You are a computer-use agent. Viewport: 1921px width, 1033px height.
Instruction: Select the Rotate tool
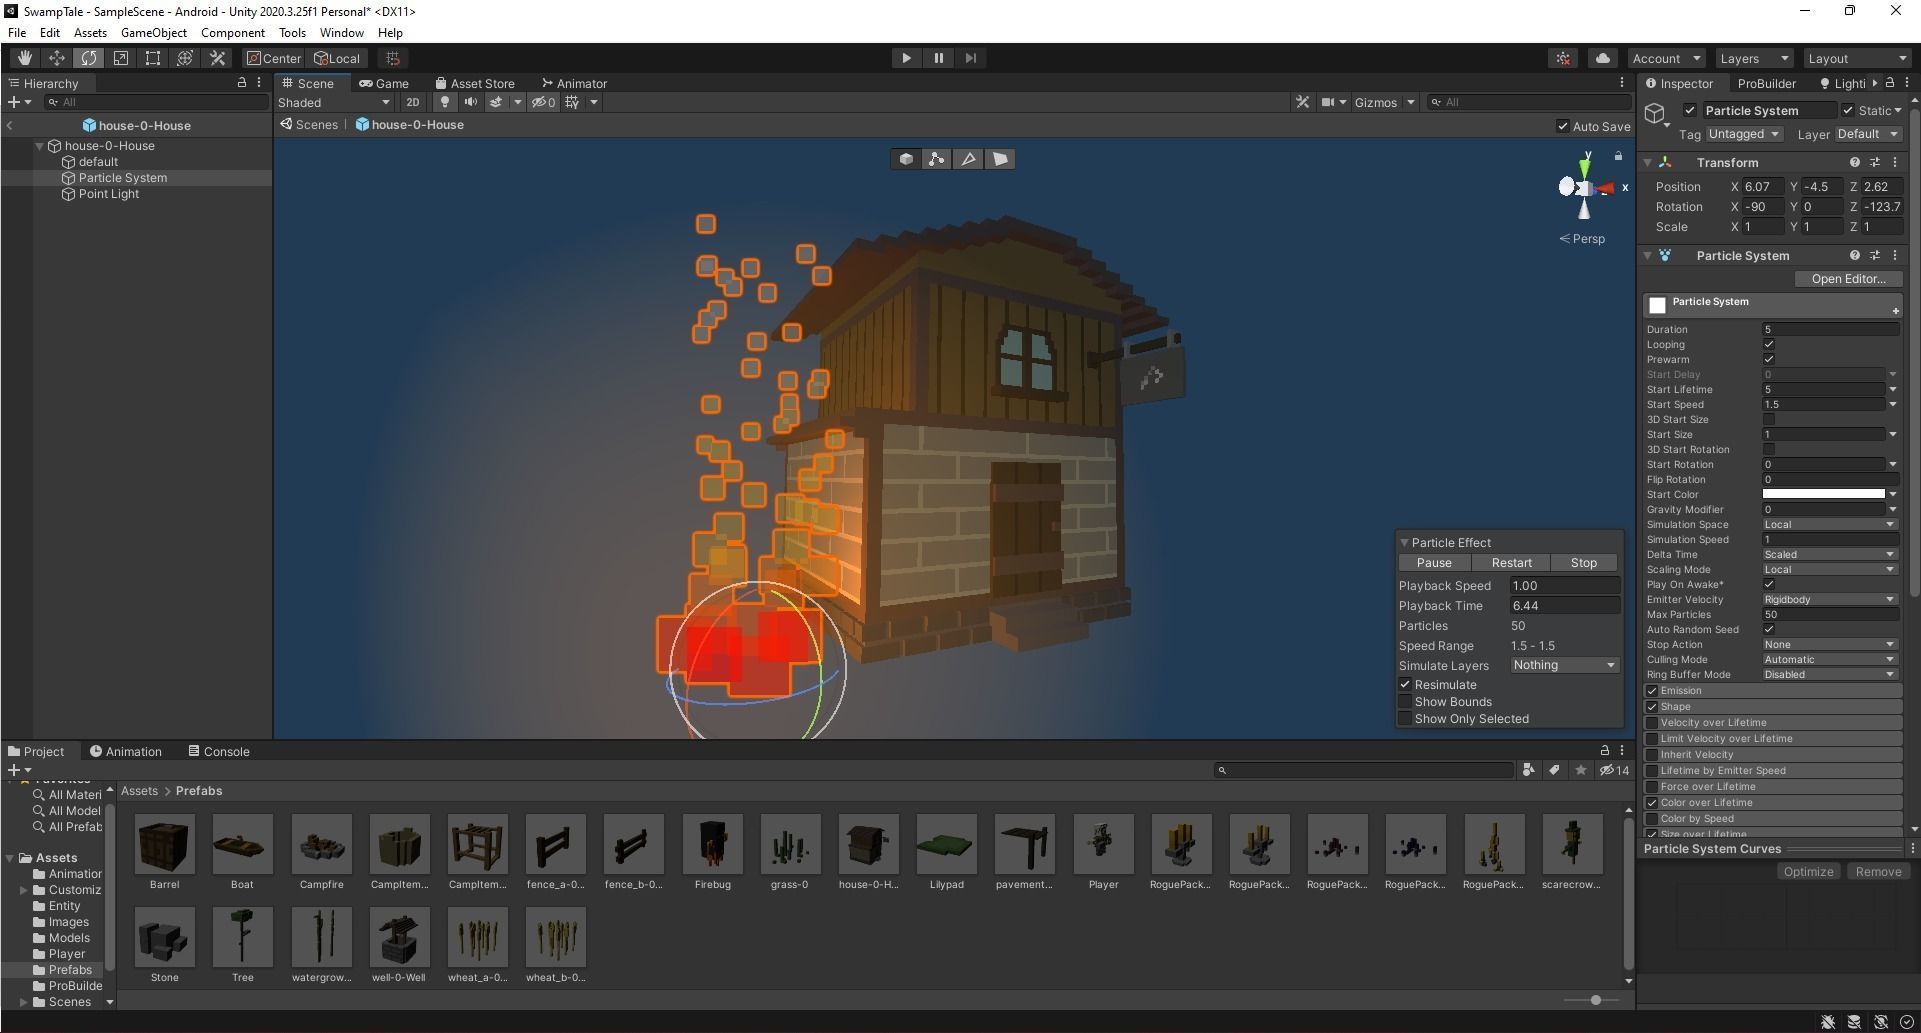(x=88, y=58)
